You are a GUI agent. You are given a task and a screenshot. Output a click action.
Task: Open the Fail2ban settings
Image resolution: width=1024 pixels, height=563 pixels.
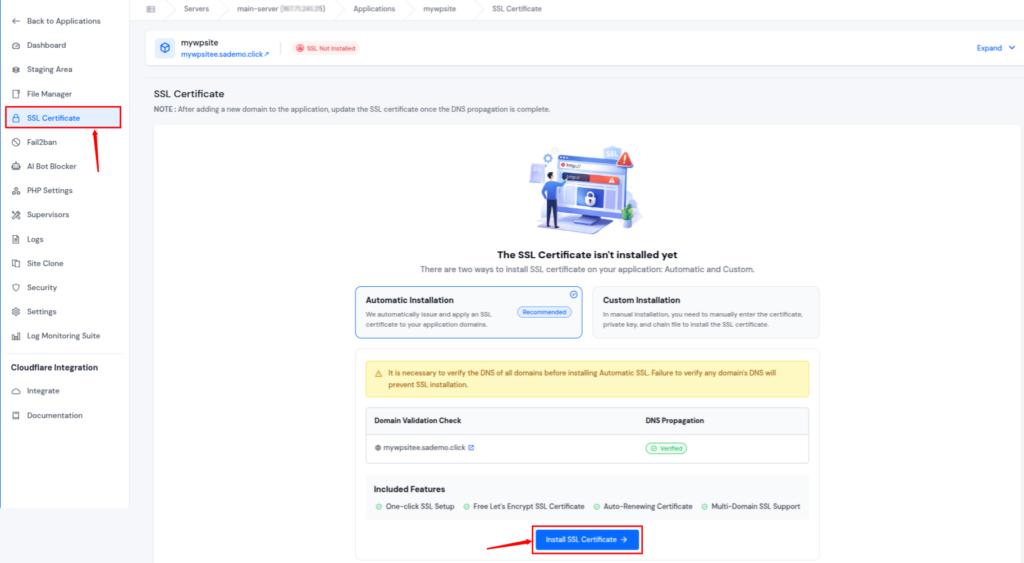[41, 142]
